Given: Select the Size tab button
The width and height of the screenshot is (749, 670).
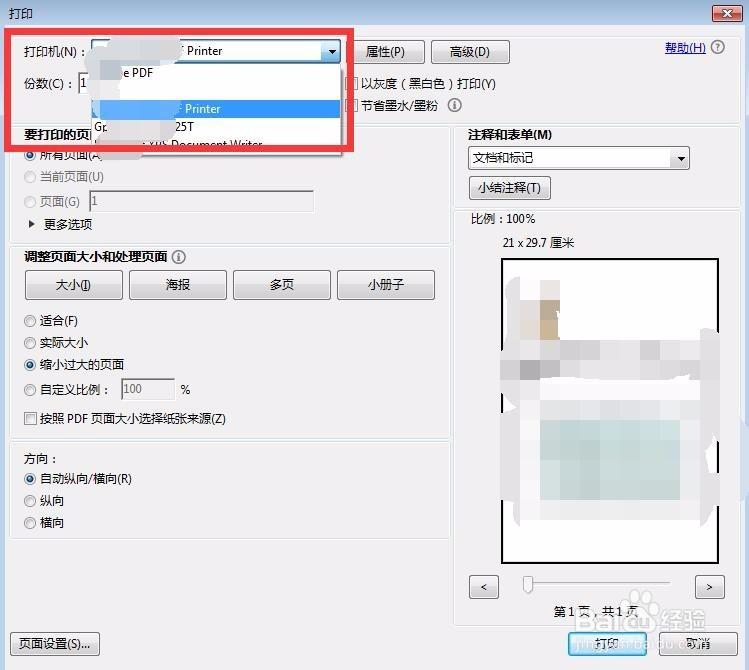Looking at the screenshot, I should pos(74,285).
